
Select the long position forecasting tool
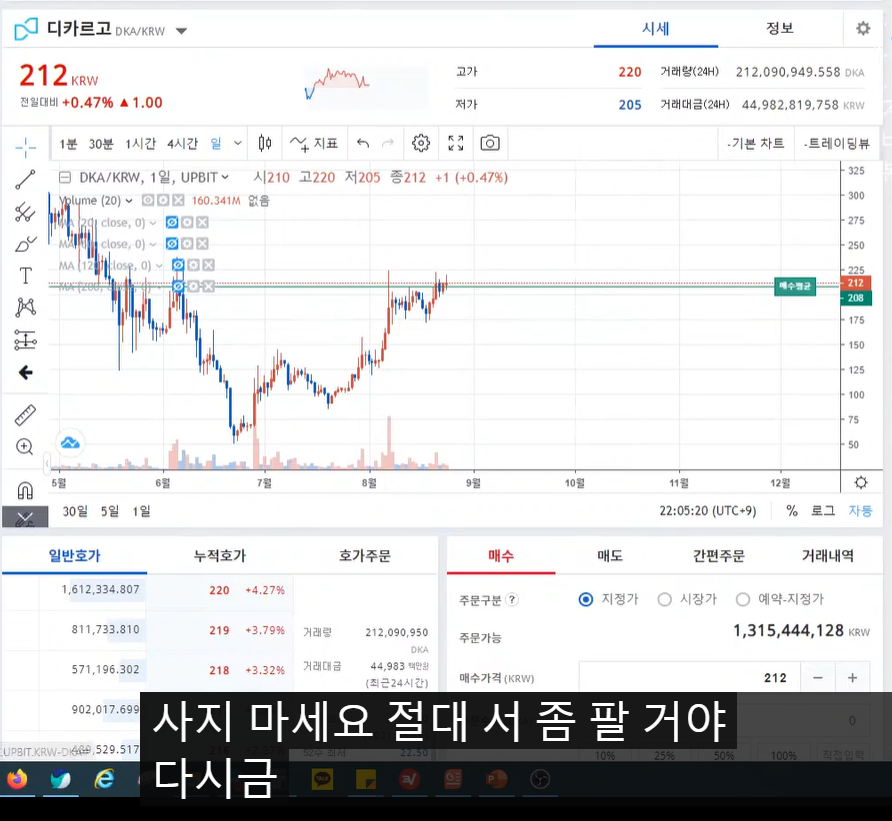coord(25,340)
